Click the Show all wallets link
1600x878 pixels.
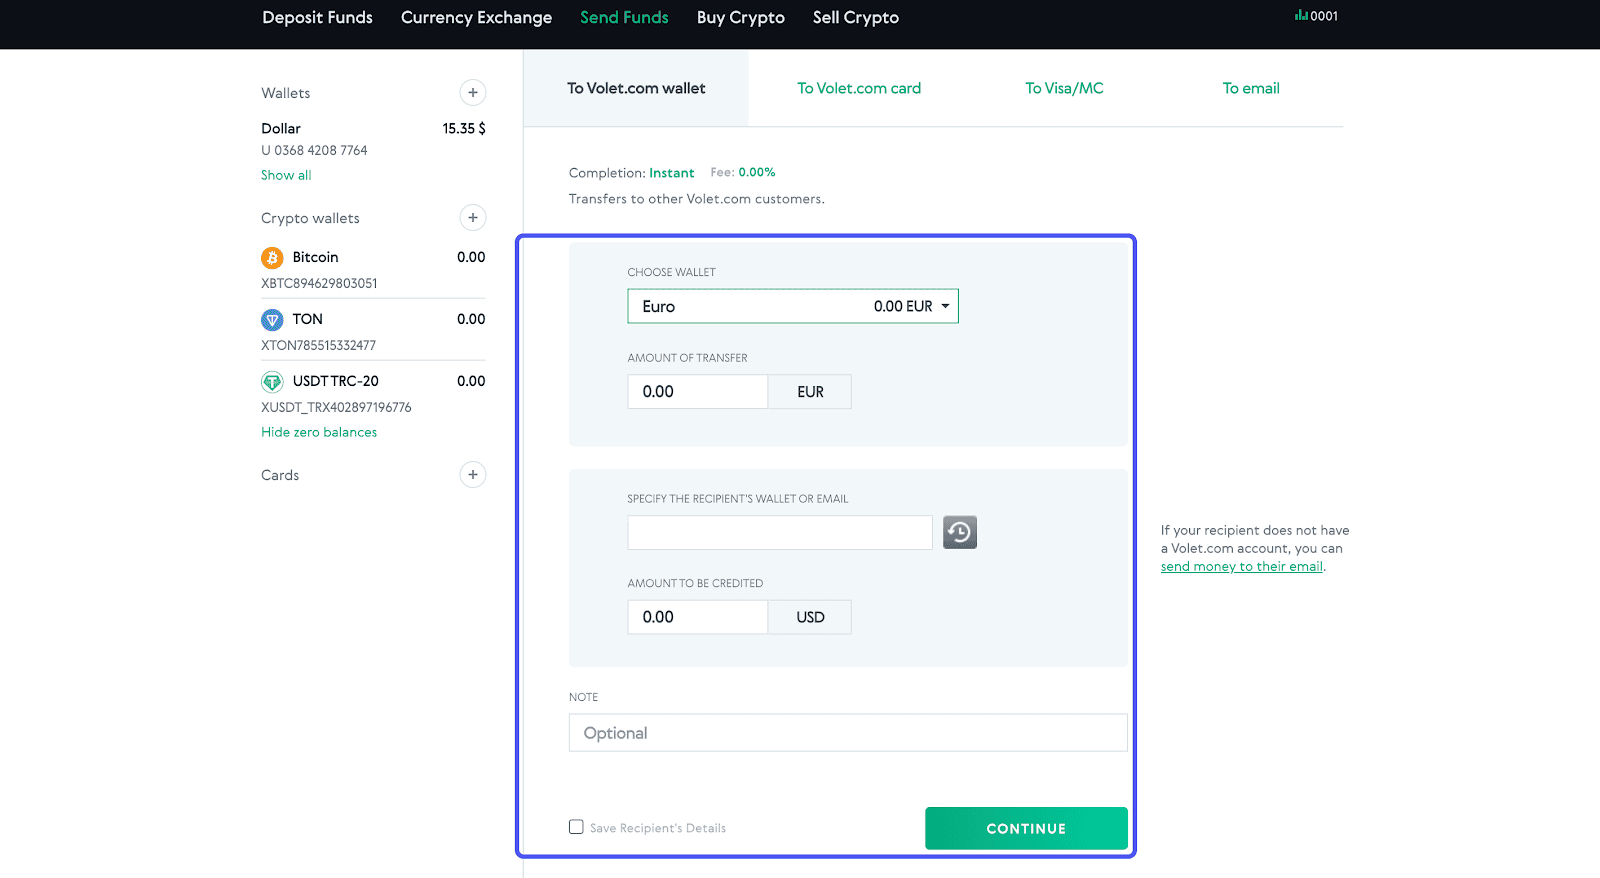(286, 175)
